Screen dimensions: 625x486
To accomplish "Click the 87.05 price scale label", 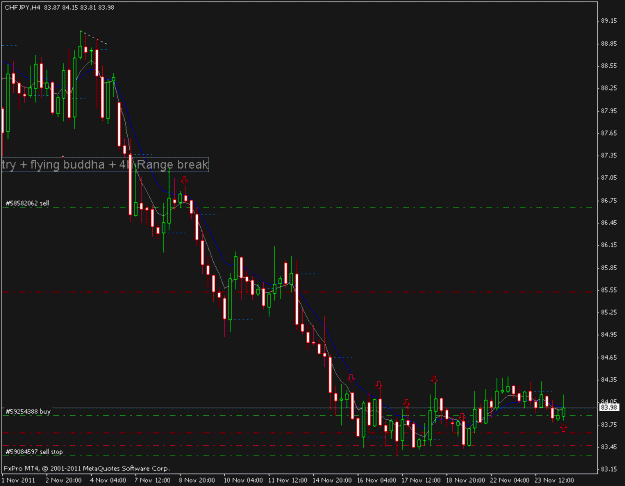I will coord(608,177).
